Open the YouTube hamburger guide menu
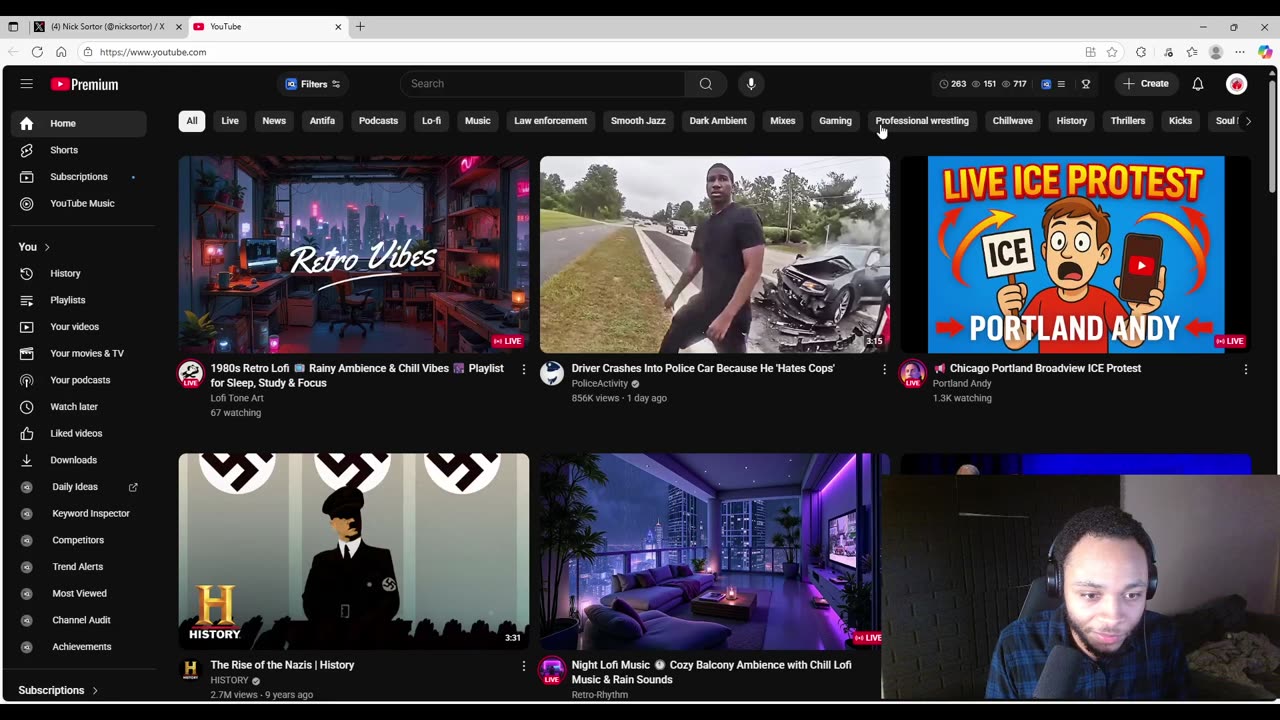Screen dimensions: 1280x720 tap(27, 84)
